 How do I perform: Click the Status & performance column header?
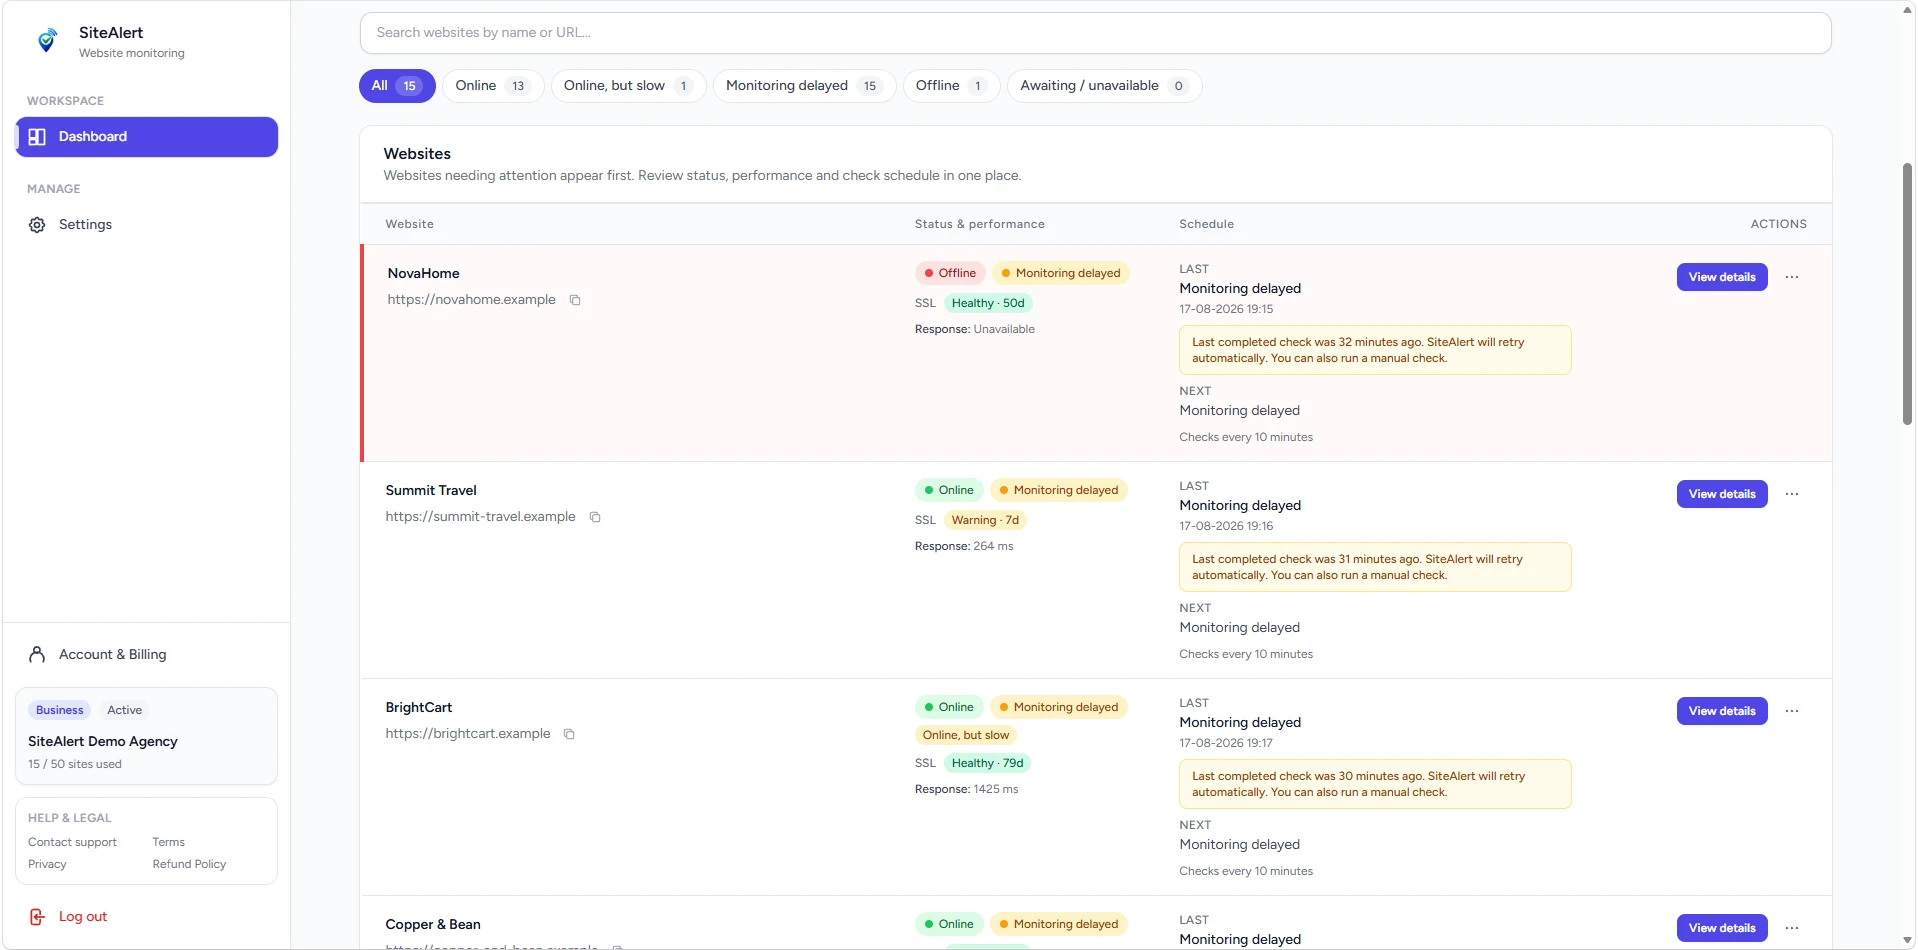click(980, 225)
